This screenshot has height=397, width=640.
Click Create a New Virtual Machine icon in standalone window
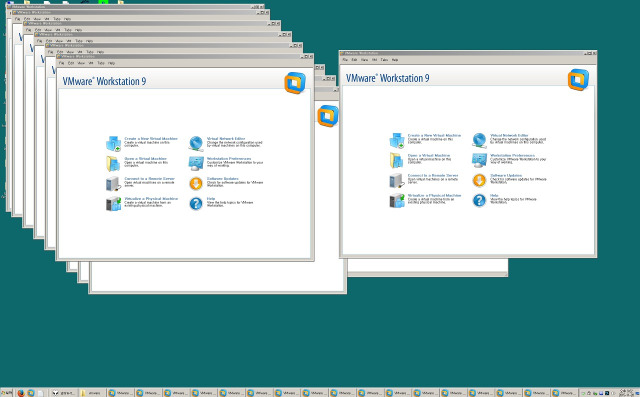(396, 140)
